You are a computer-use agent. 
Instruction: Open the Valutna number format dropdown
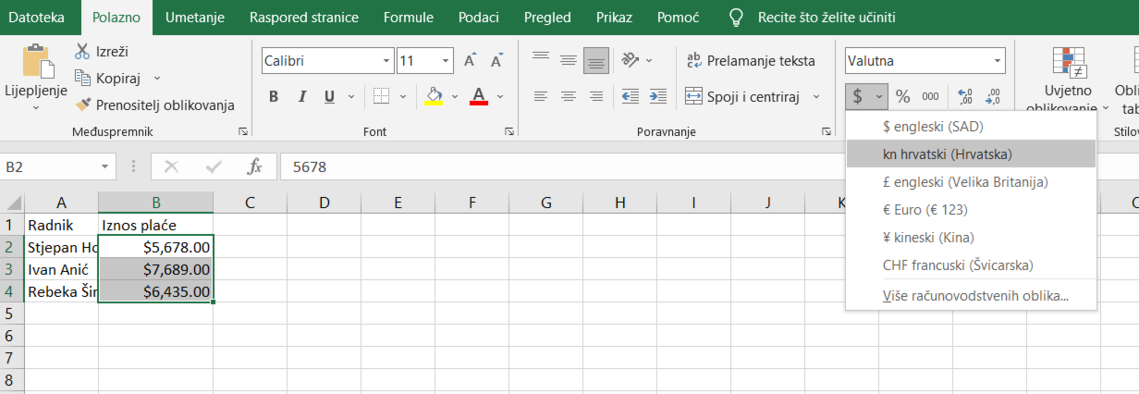click(x=997, y=61)
